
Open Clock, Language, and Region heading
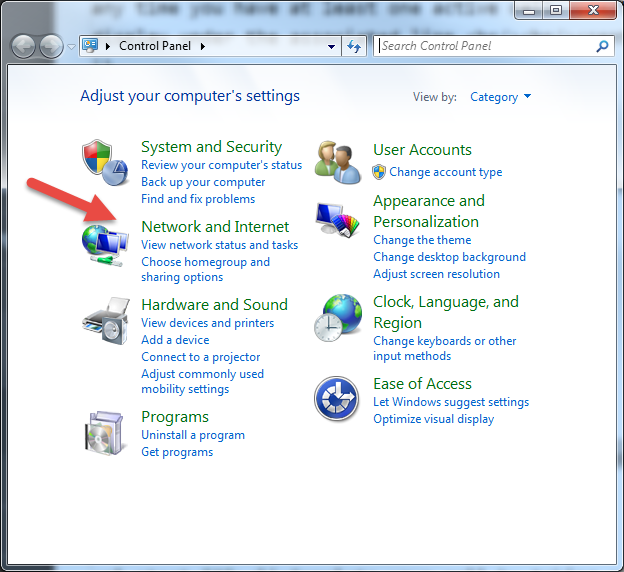(446, 312)
